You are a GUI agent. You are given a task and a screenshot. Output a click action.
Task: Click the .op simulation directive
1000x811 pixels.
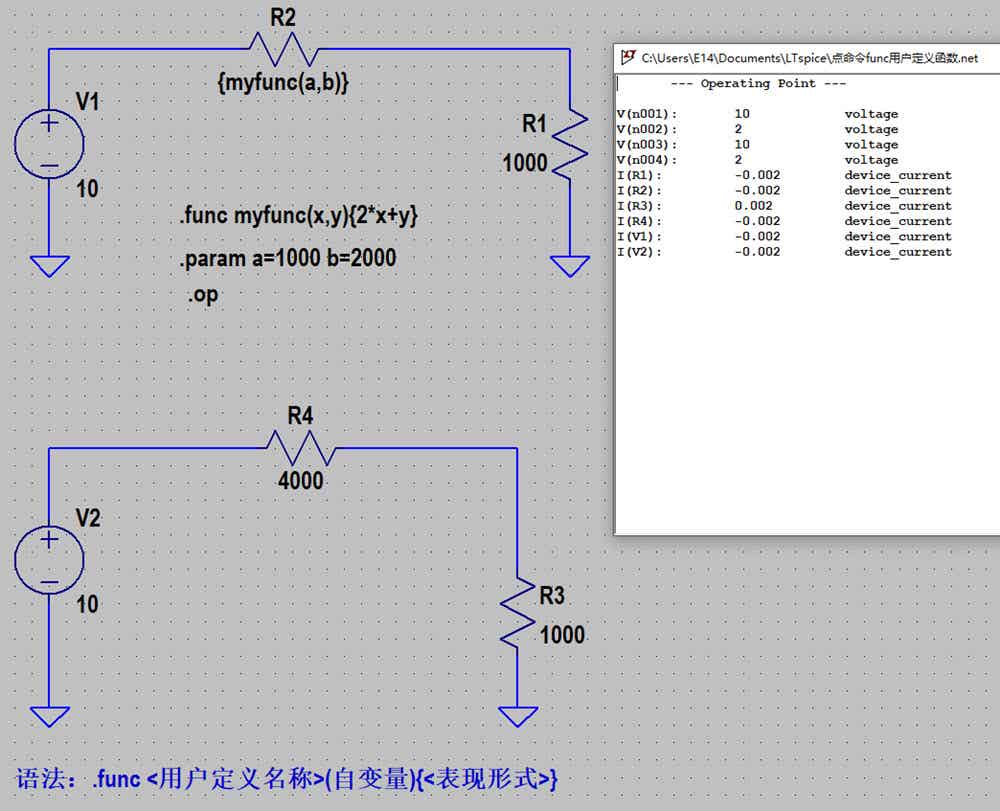203,295
